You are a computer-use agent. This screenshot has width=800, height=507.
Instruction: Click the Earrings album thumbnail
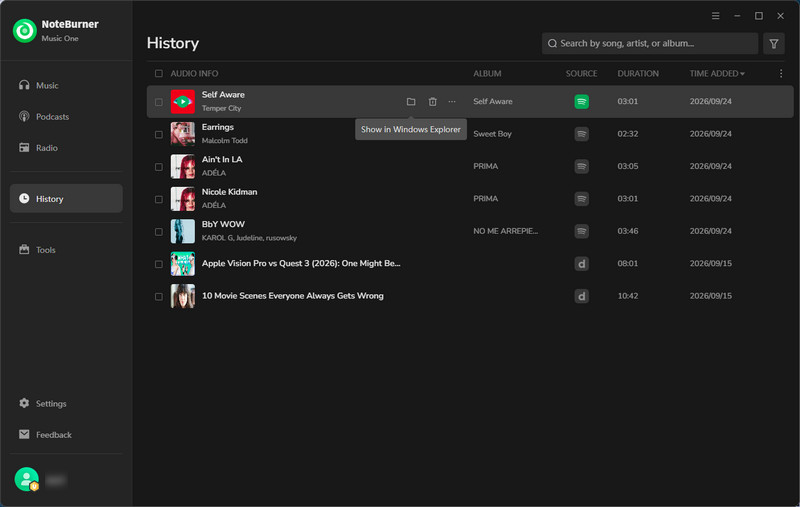(x=183, y=134)
